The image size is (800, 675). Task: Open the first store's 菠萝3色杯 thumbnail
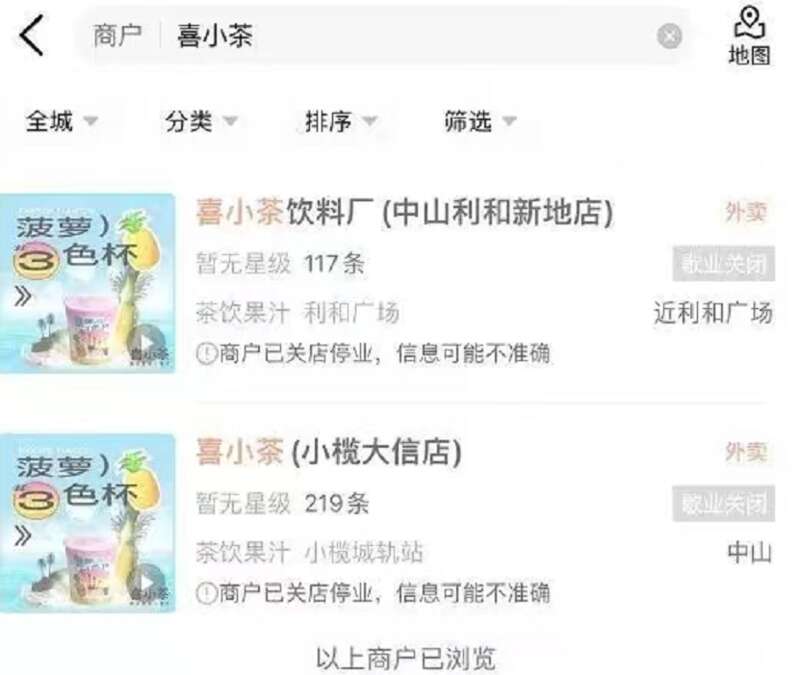pyautogui.click(x=87, y=283)
